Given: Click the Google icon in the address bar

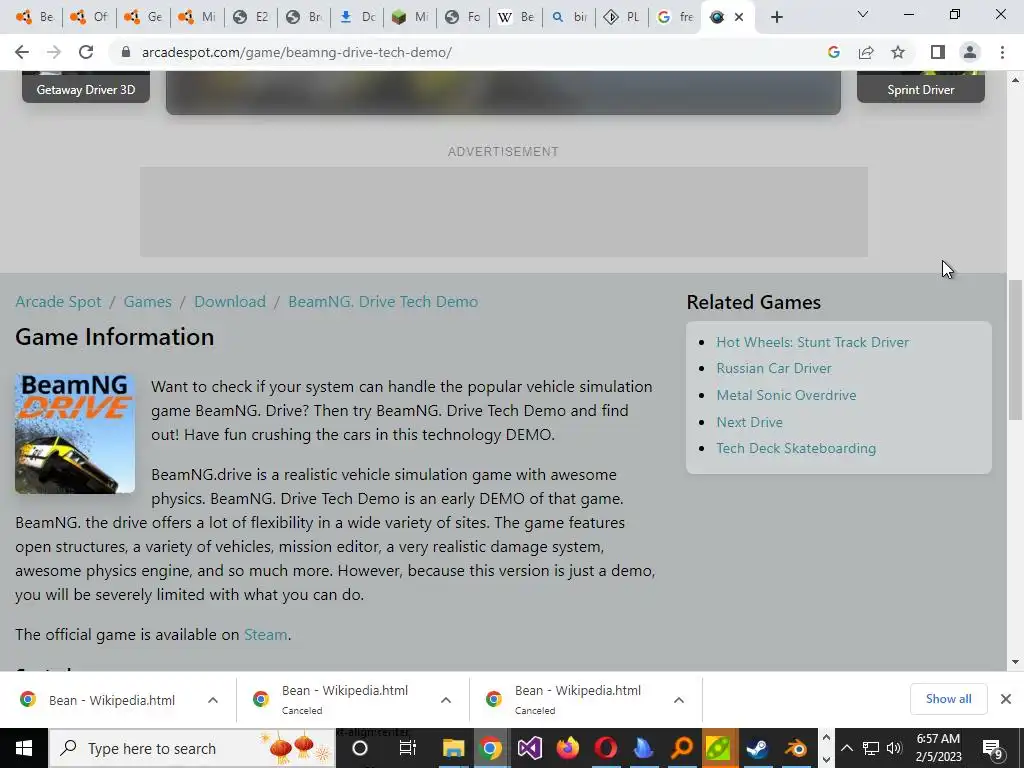Looking at the screenshot, I should point(833,52).
